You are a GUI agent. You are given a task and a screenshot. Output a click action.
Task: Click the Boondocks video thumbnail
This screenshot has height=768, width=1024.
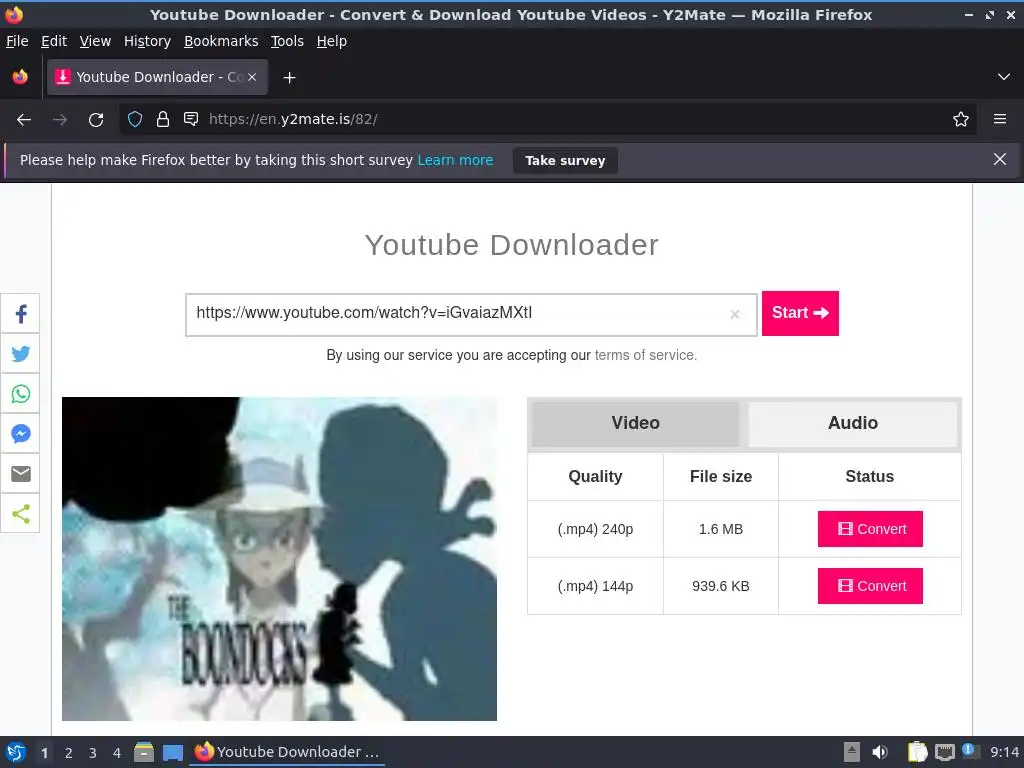280,559
